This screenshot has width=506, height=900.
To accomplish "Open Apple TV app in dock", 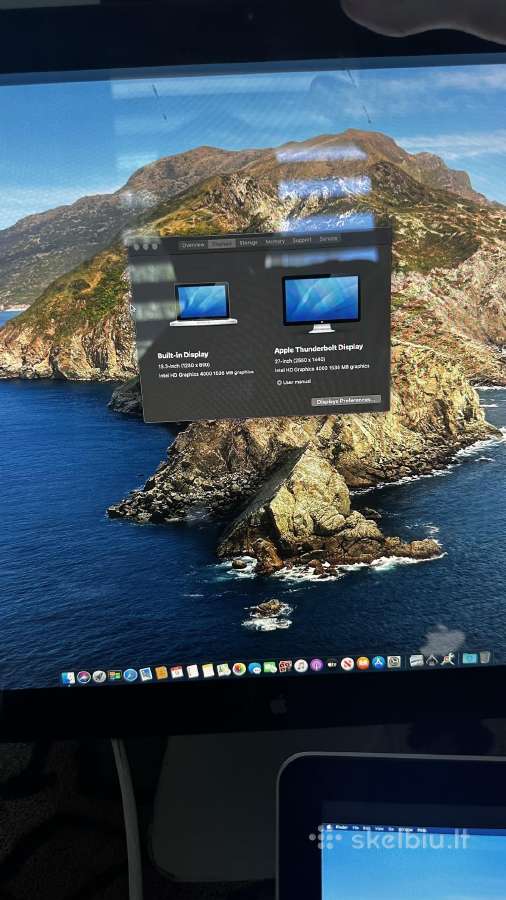I will (332, 664).
